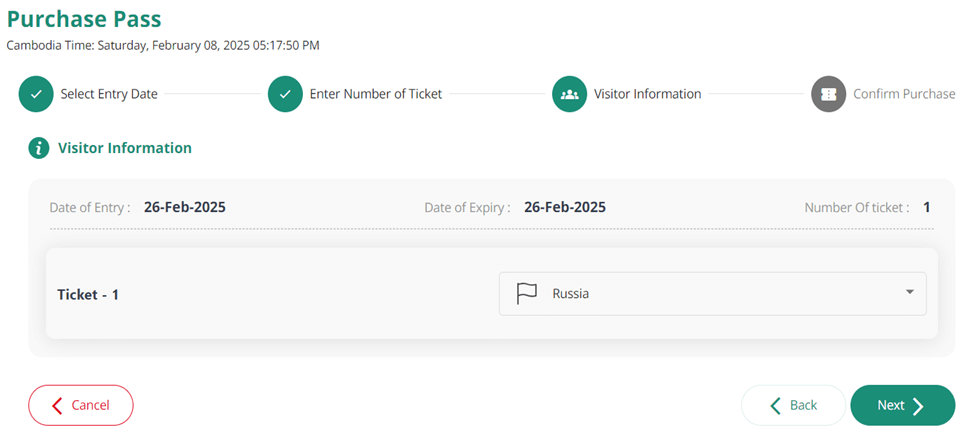Expand the nationality dropdown arrow
The image size is (973, 446).
910,292
